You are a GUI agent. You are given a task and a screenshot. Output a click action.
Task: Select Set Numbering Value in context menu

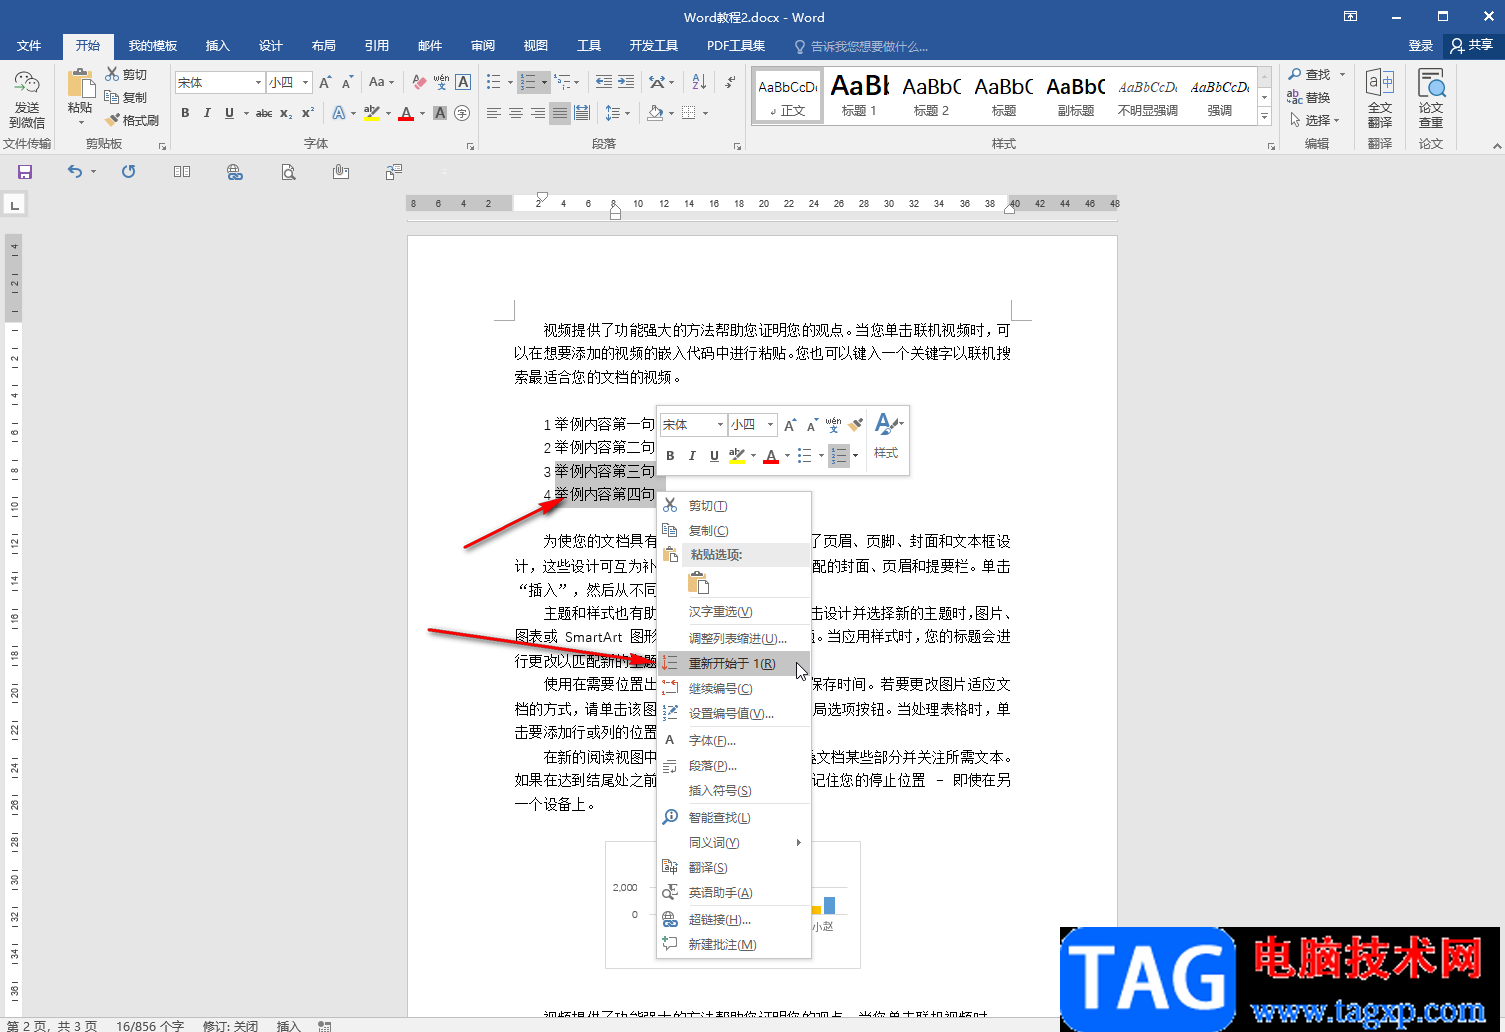[x=733, y=714]
